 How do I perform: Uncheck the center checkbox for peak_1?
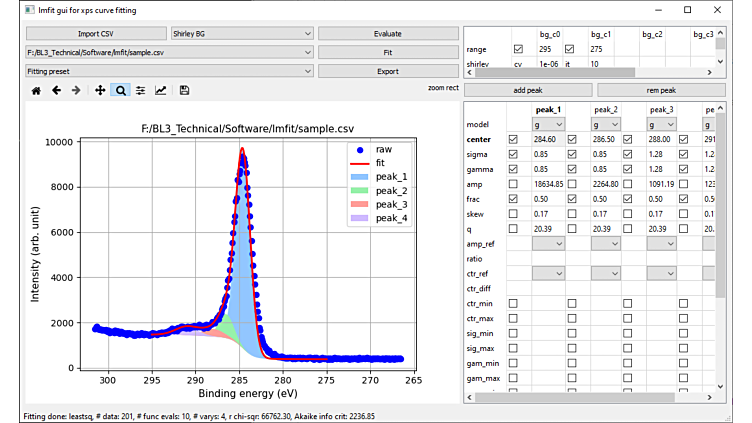click(x=514, y=140)
